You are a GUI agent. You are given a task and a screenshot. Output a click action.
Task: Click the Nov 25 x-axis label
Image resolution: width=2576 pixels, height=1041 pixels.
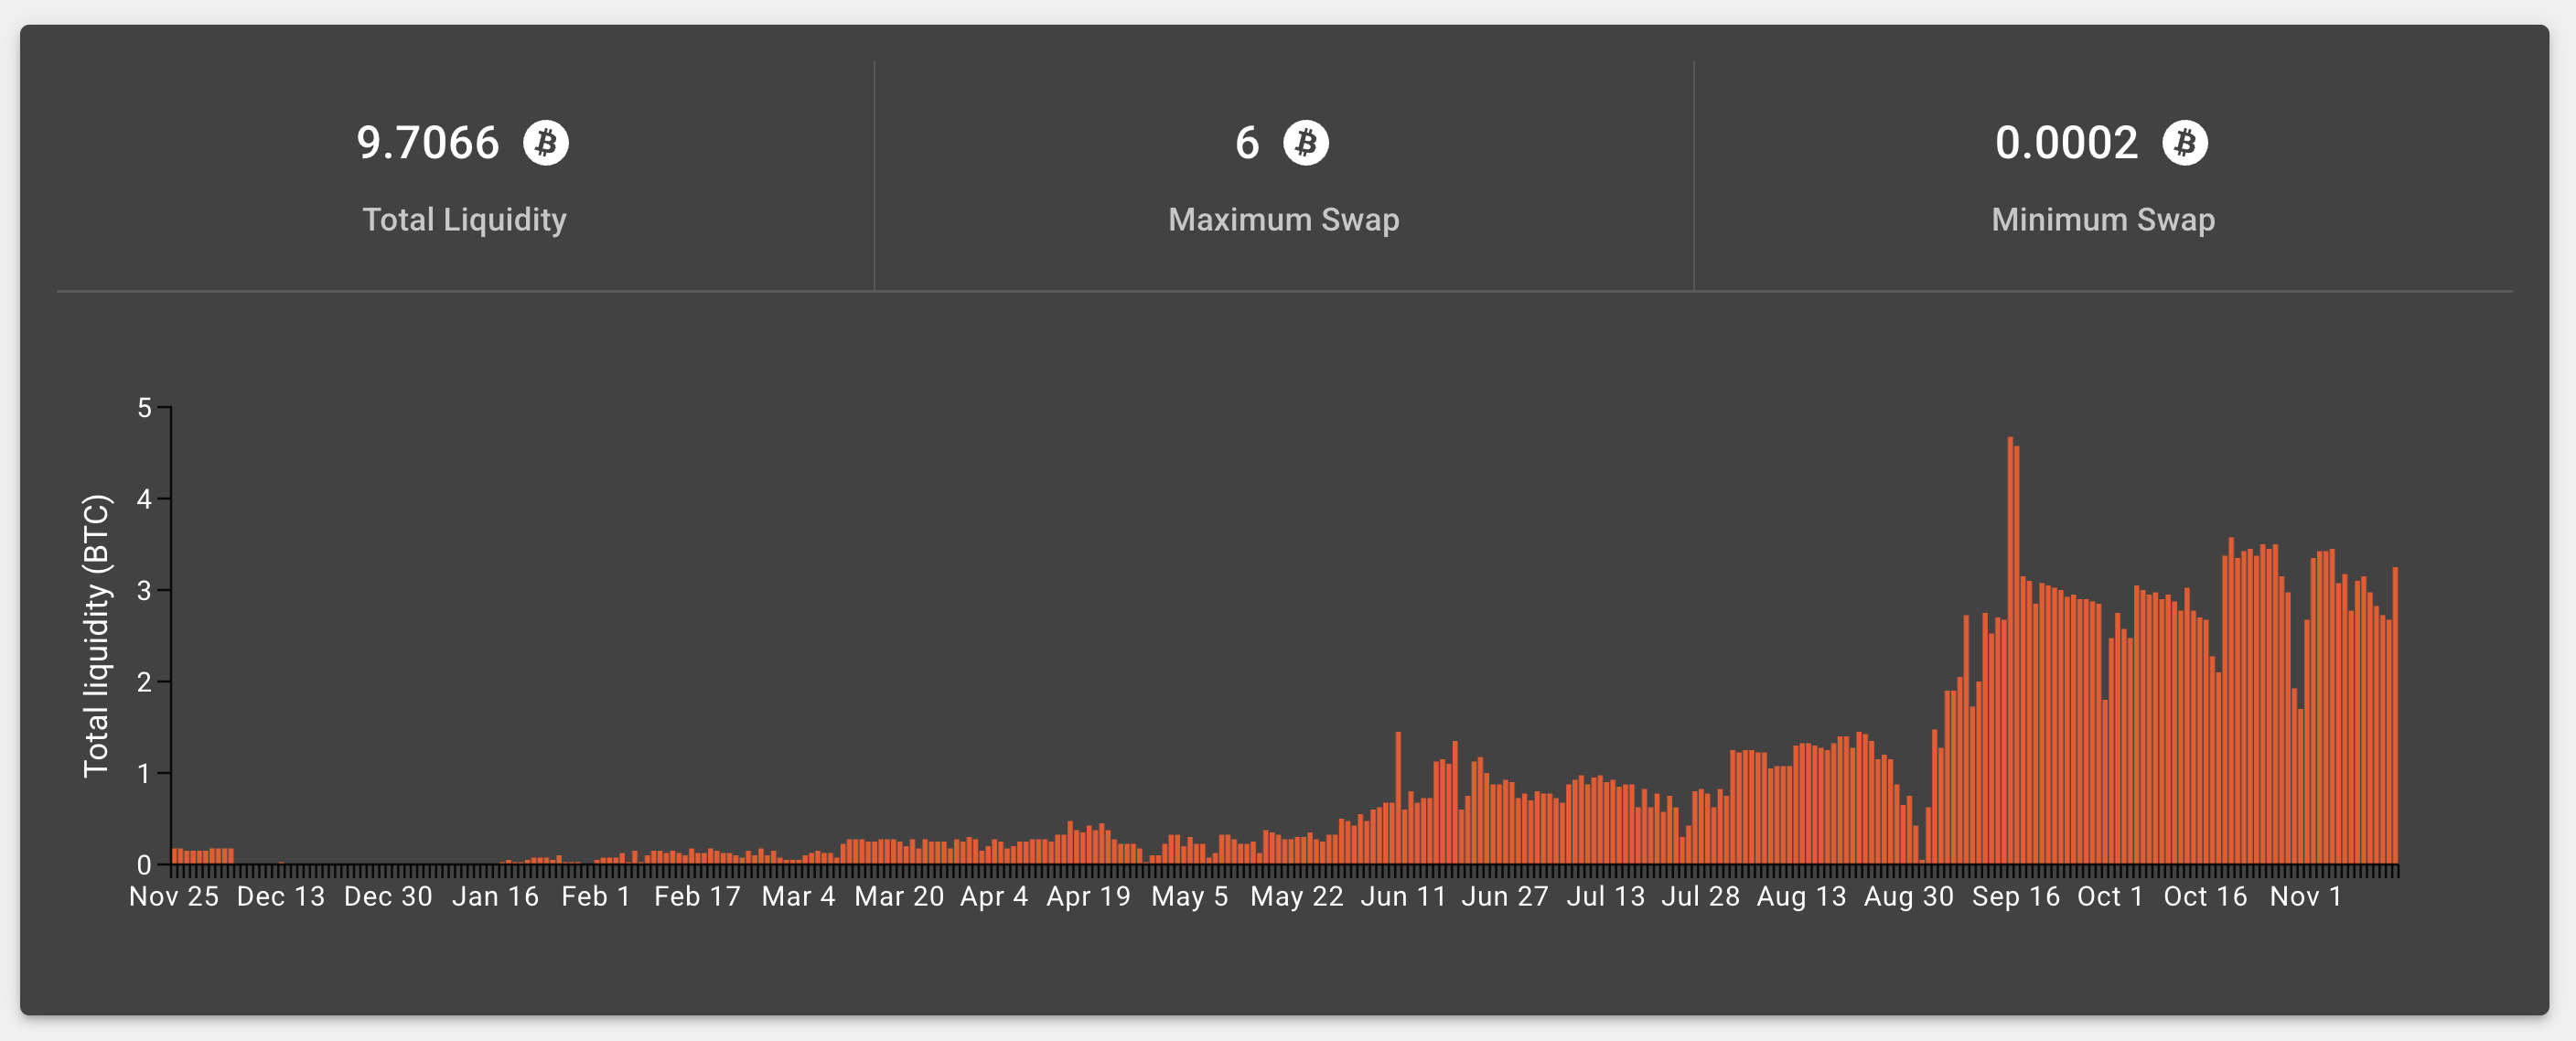click(174, 896)
